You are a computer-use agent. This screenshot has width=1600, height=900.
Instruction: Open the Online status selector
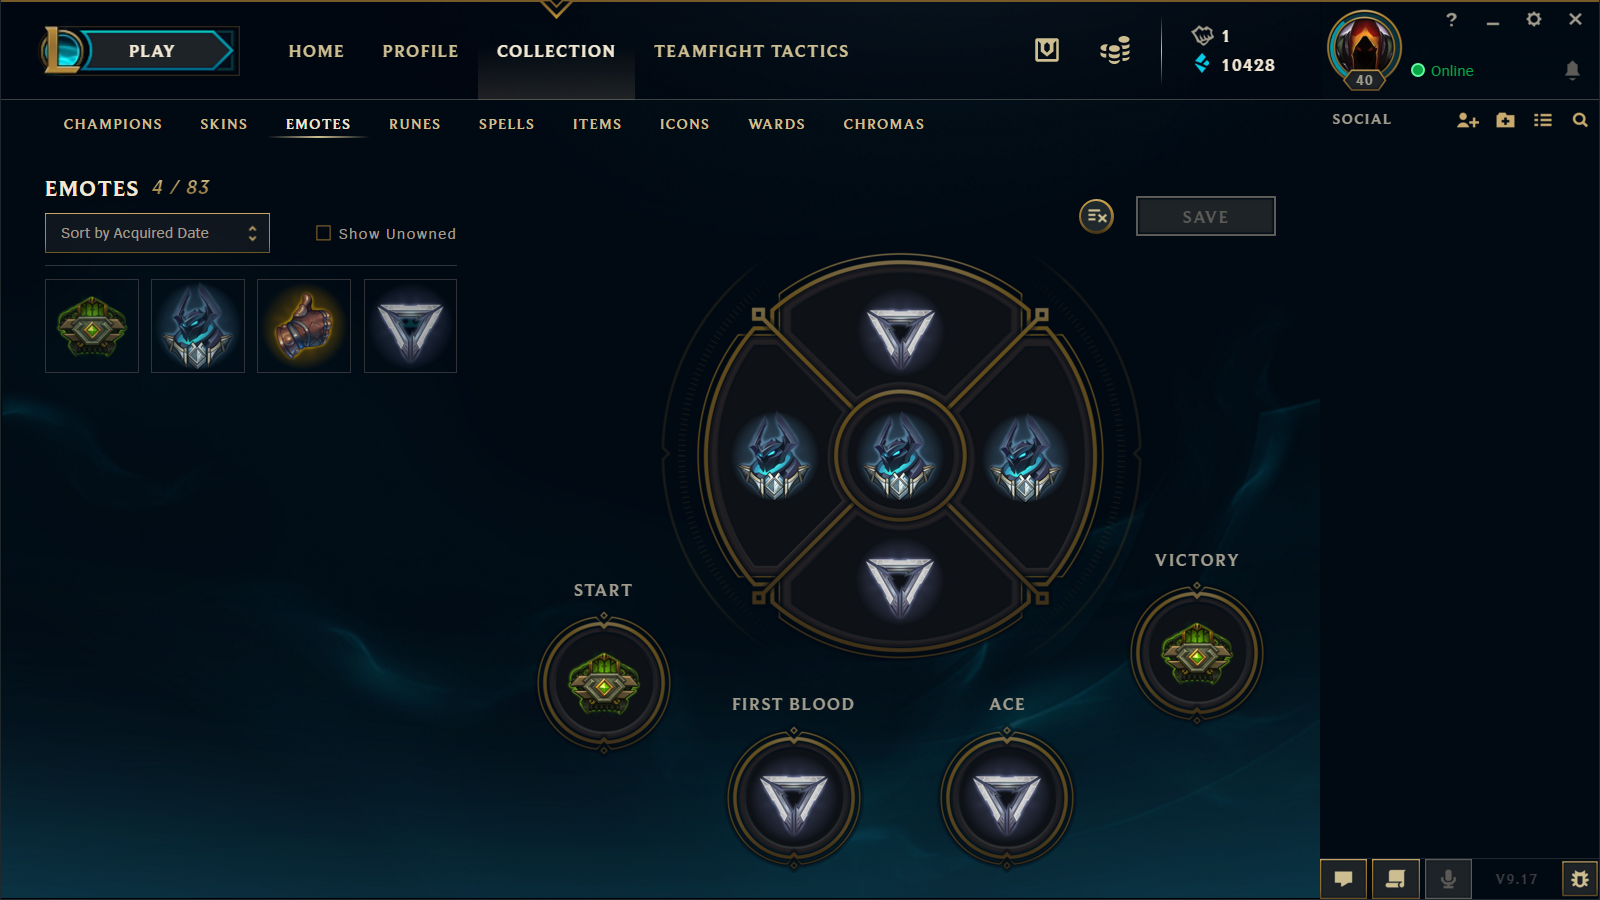point(1442,71)
